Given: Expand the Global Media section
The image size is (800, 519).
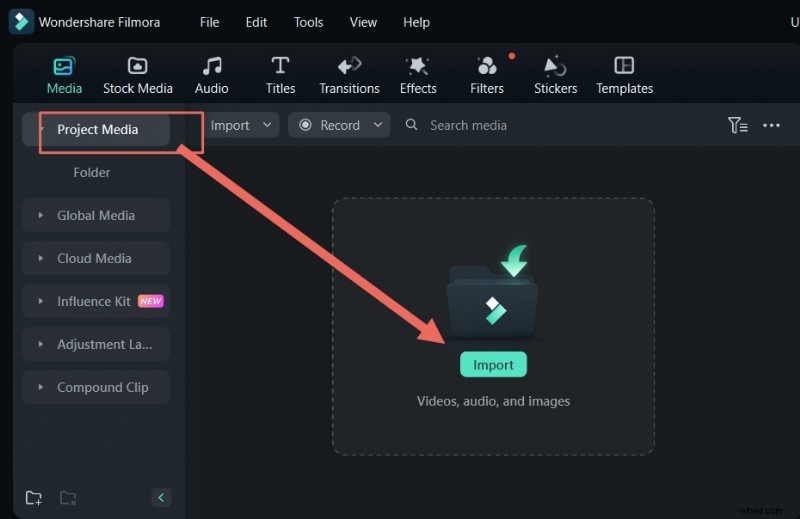Looking at the screenshot, I should (x=95, y=215).
